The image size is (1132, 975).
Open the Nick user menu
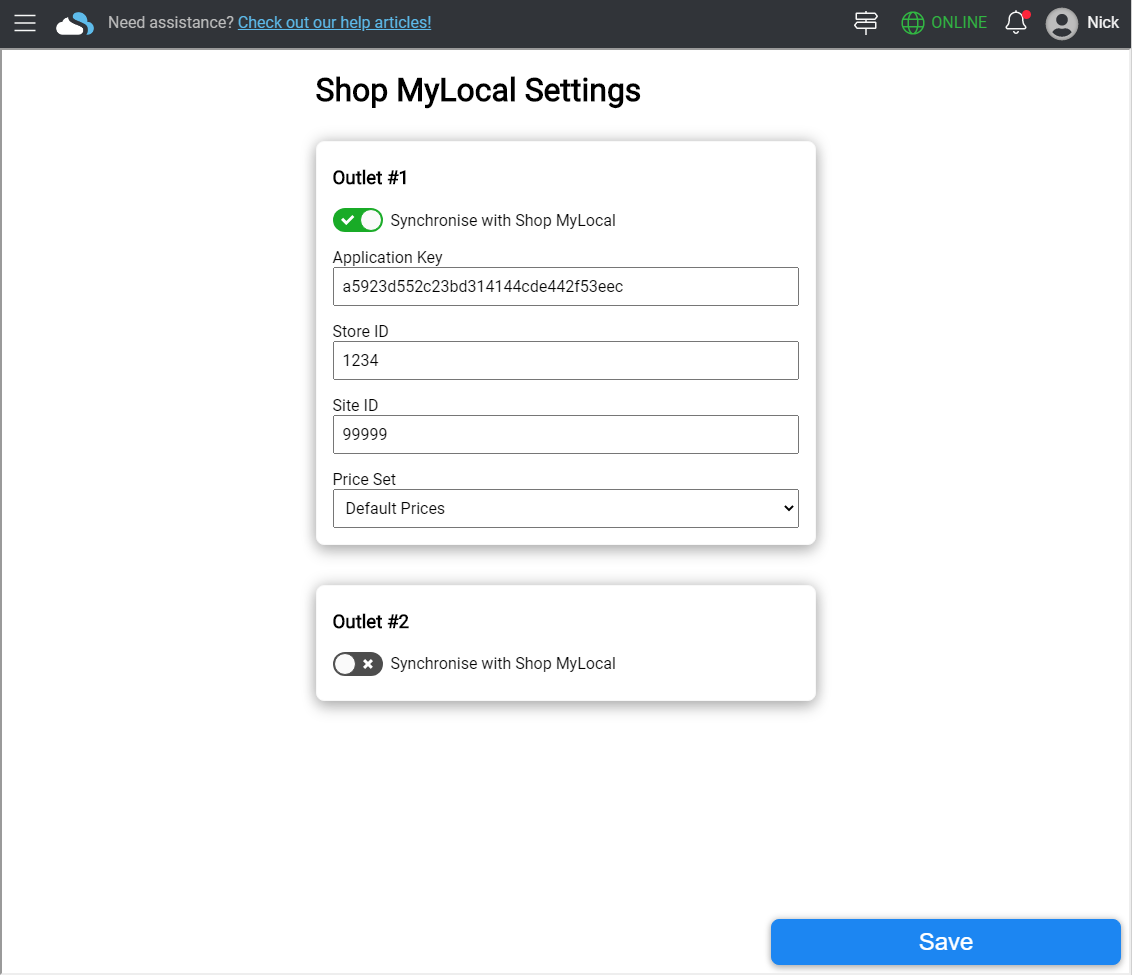tap(1102, 22)
